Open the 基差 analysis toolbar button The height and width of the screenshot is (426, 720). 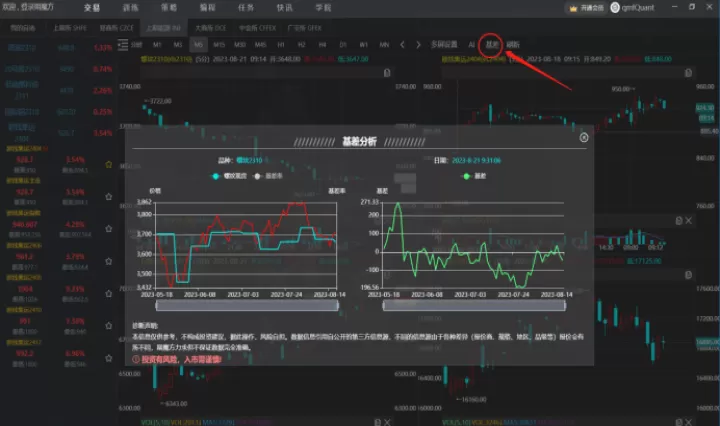click(491, 45)
